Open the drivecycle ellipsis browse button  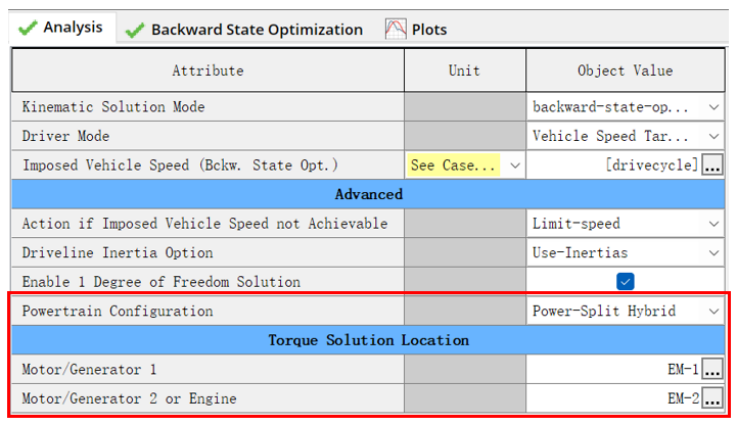[x=711, y=165]
